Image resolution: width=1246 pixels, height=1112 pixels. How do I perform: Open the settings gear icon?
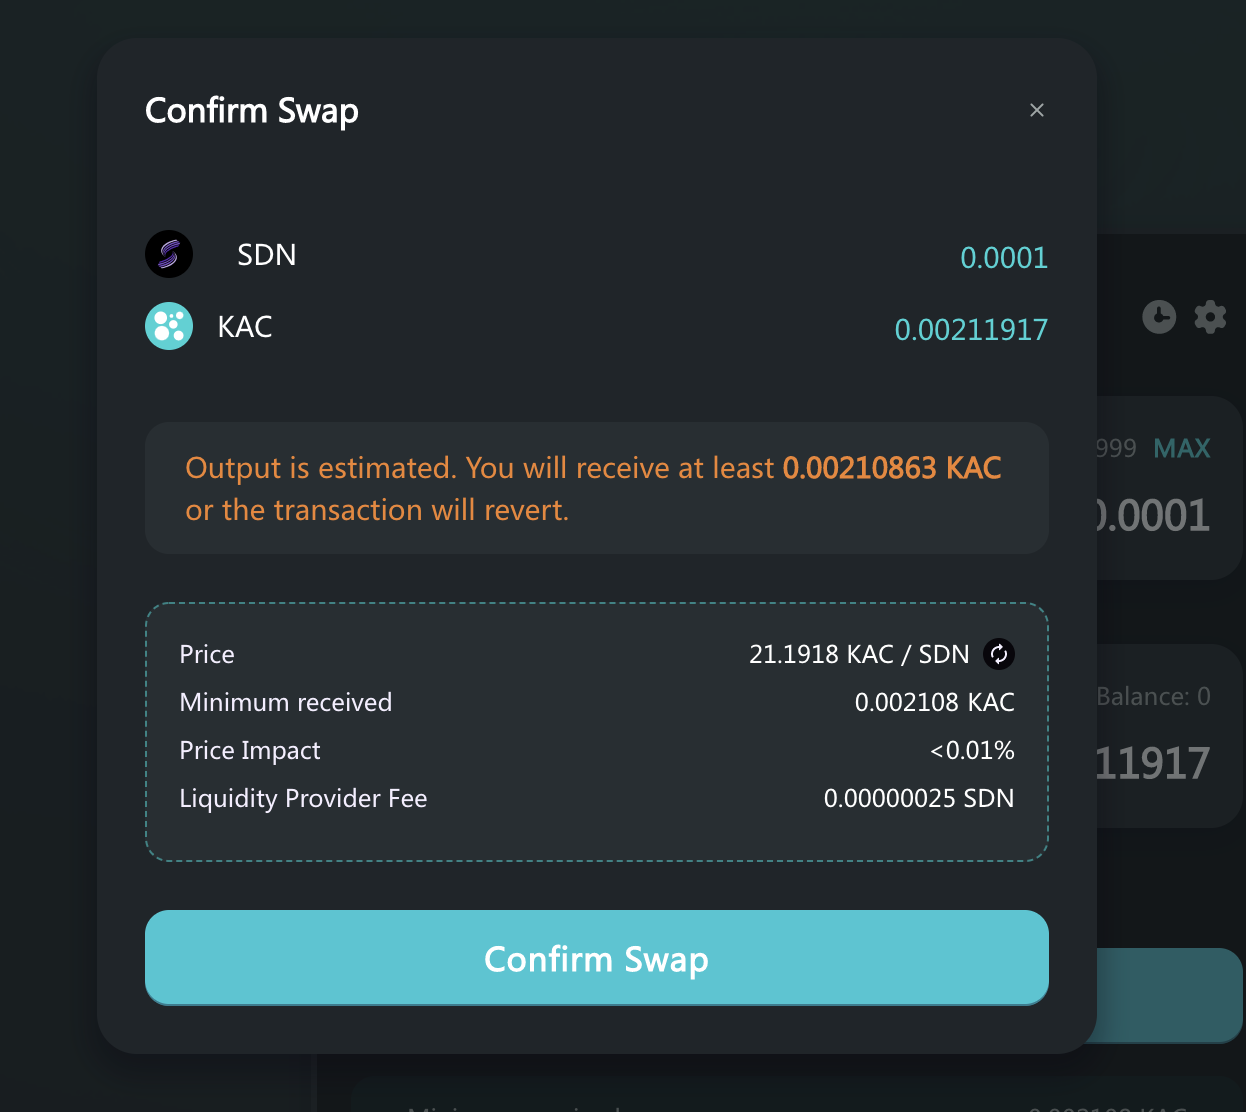(x=1210, y=317)
